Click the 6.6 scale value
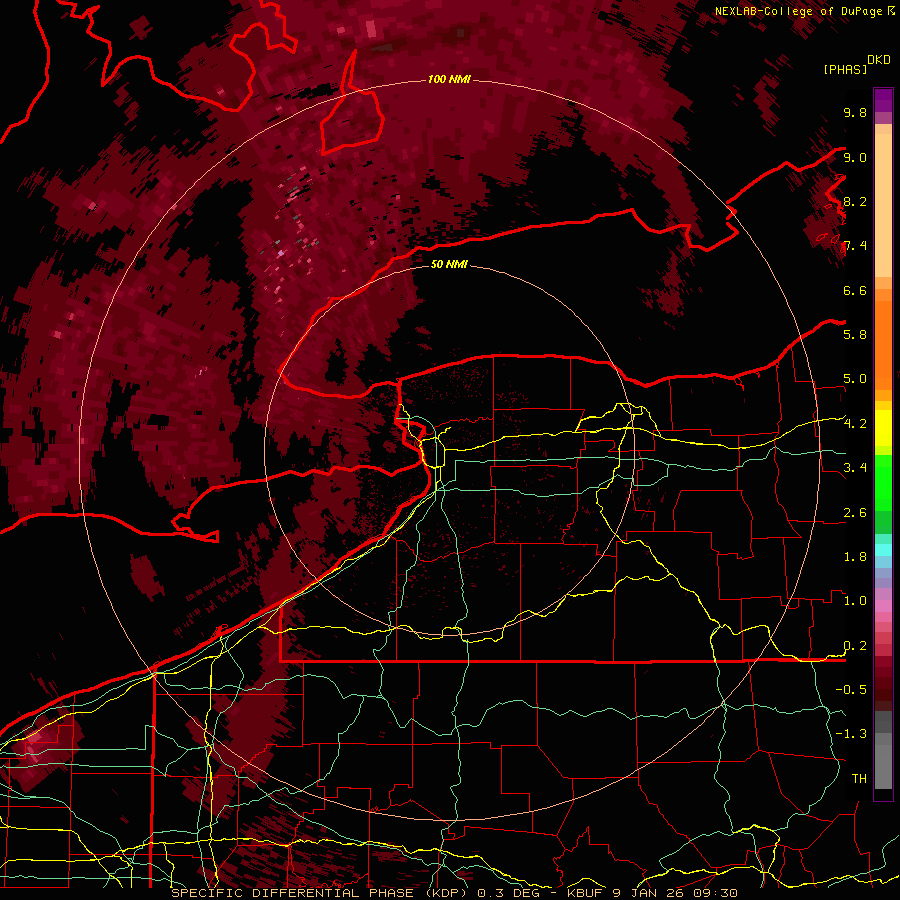The width and height of the screenshot is (900, 900). click(855, 290)
